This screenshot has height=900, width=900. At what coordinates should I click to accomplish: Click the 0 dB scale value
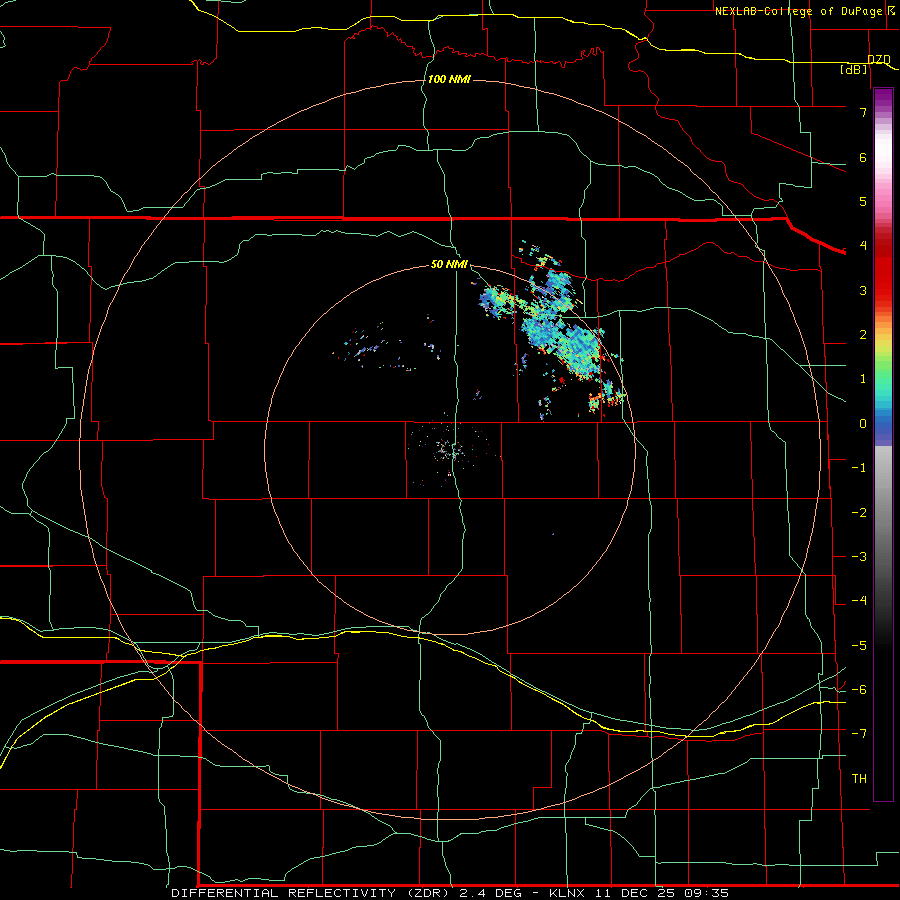(x=863, y=424)
